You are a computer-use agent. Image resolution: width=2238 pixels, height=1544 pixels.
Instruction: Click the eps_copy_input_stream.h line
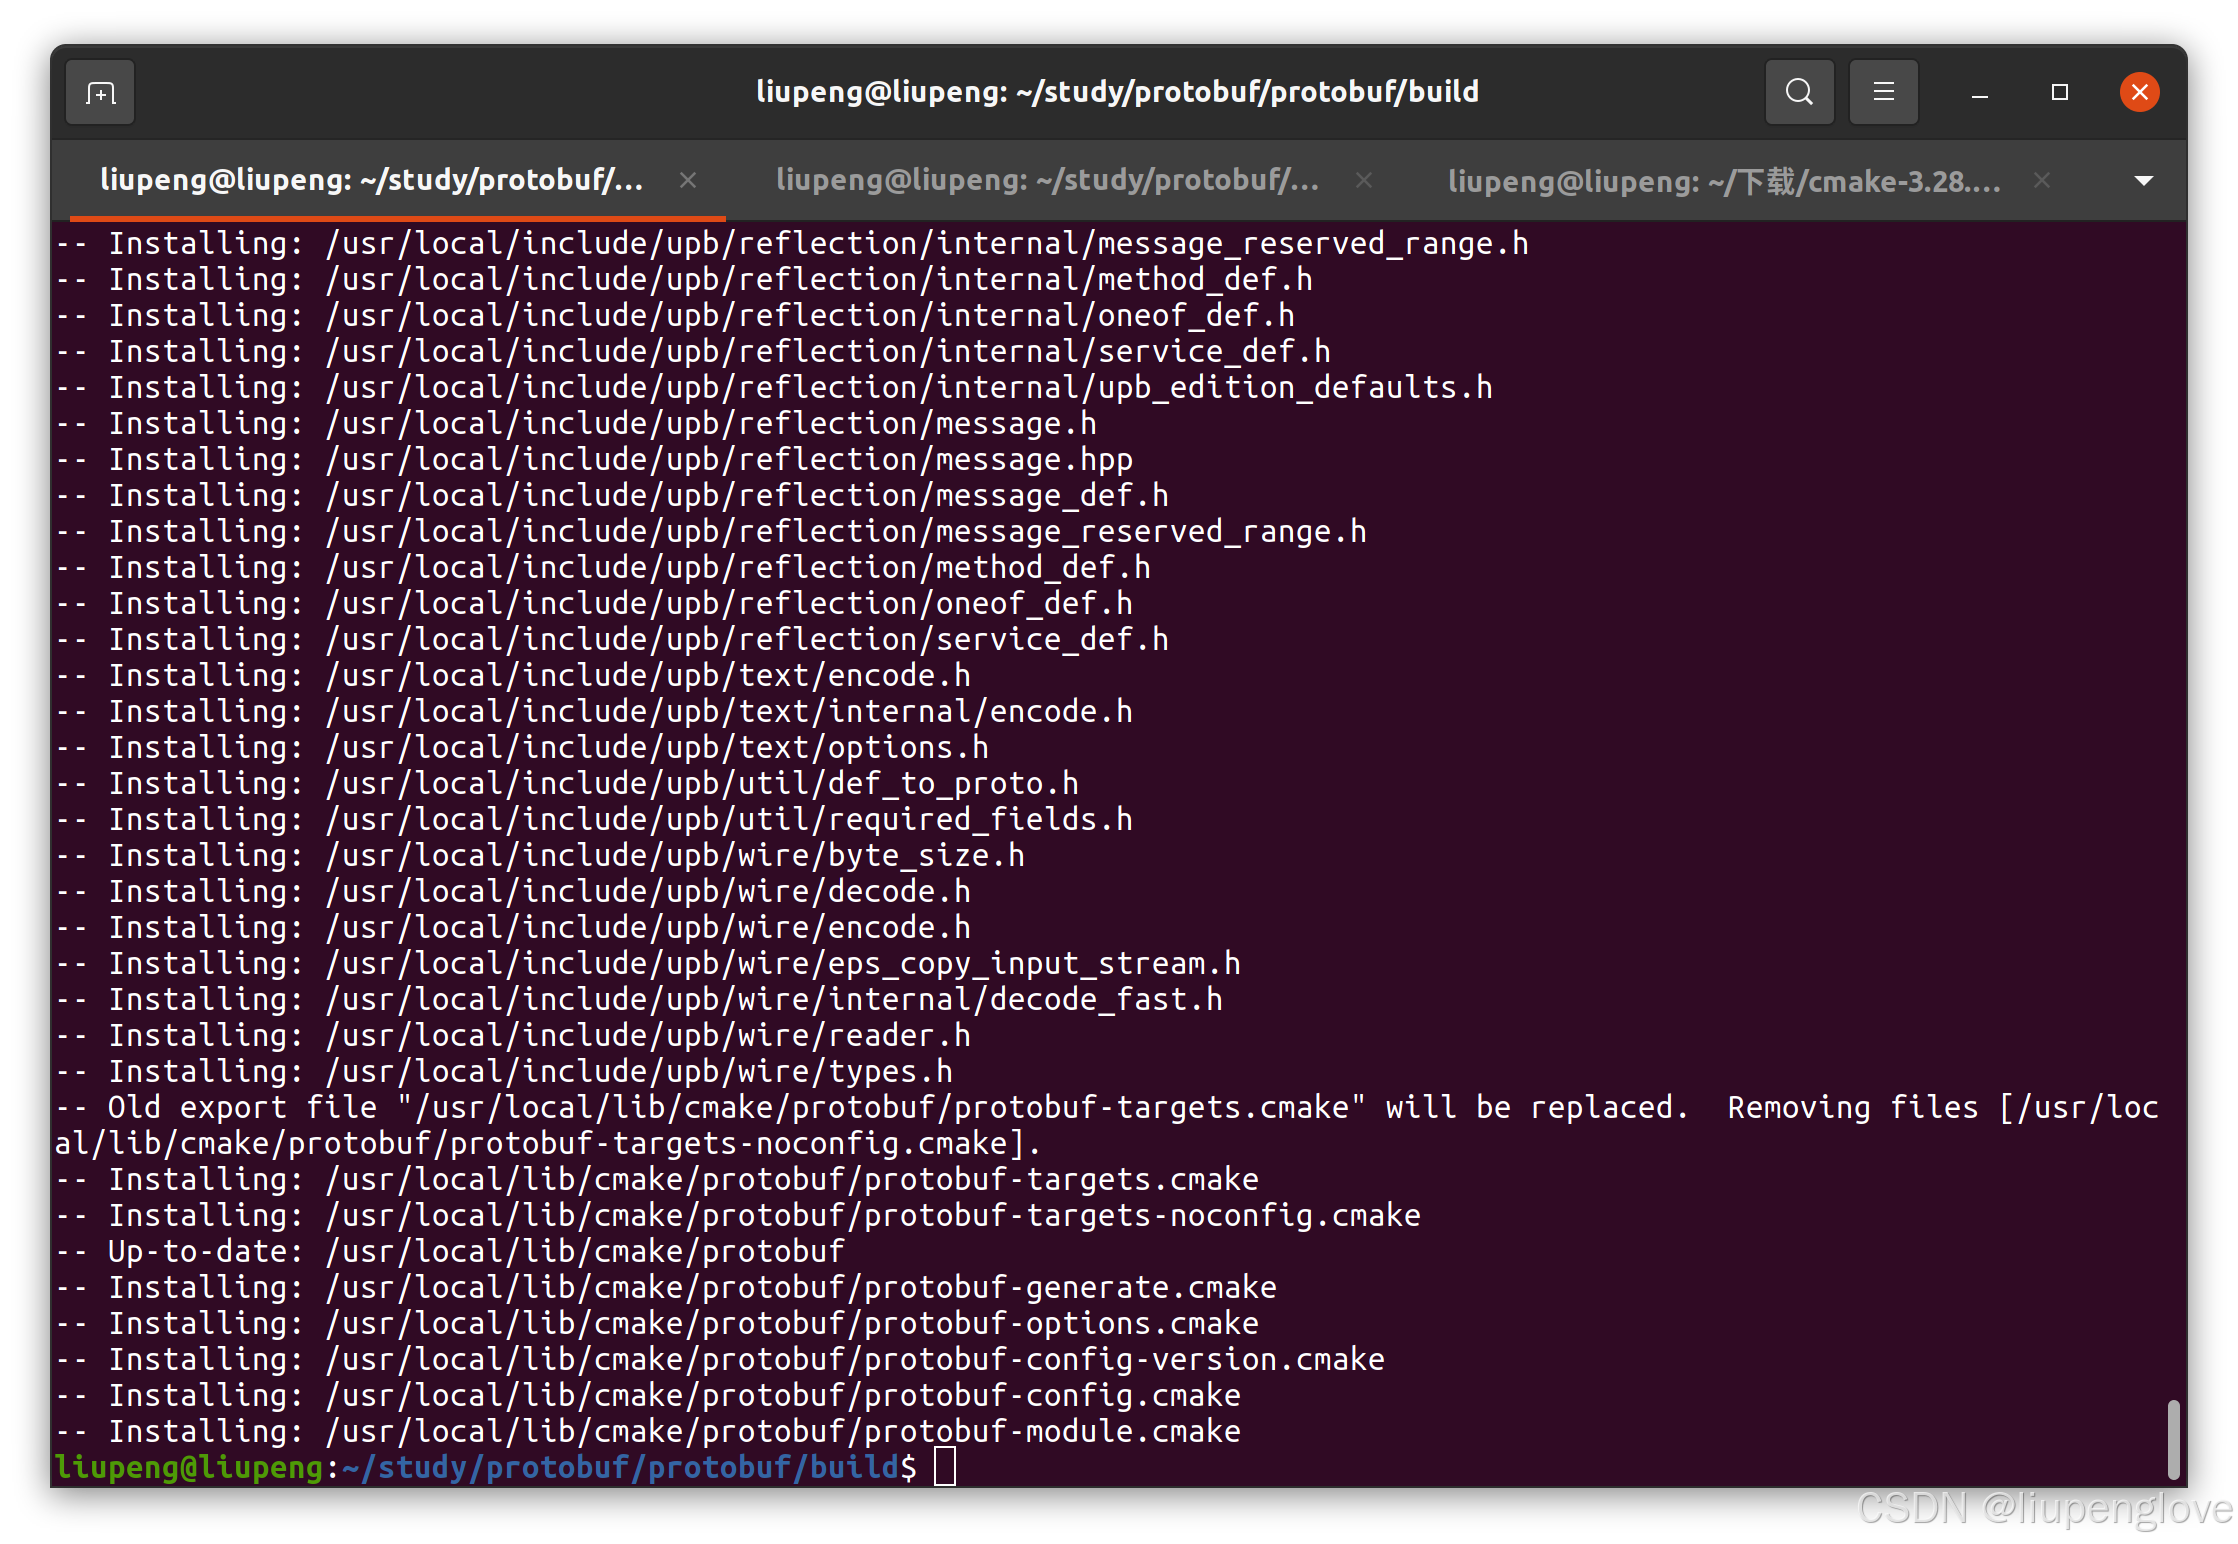(x=648, y=963)
